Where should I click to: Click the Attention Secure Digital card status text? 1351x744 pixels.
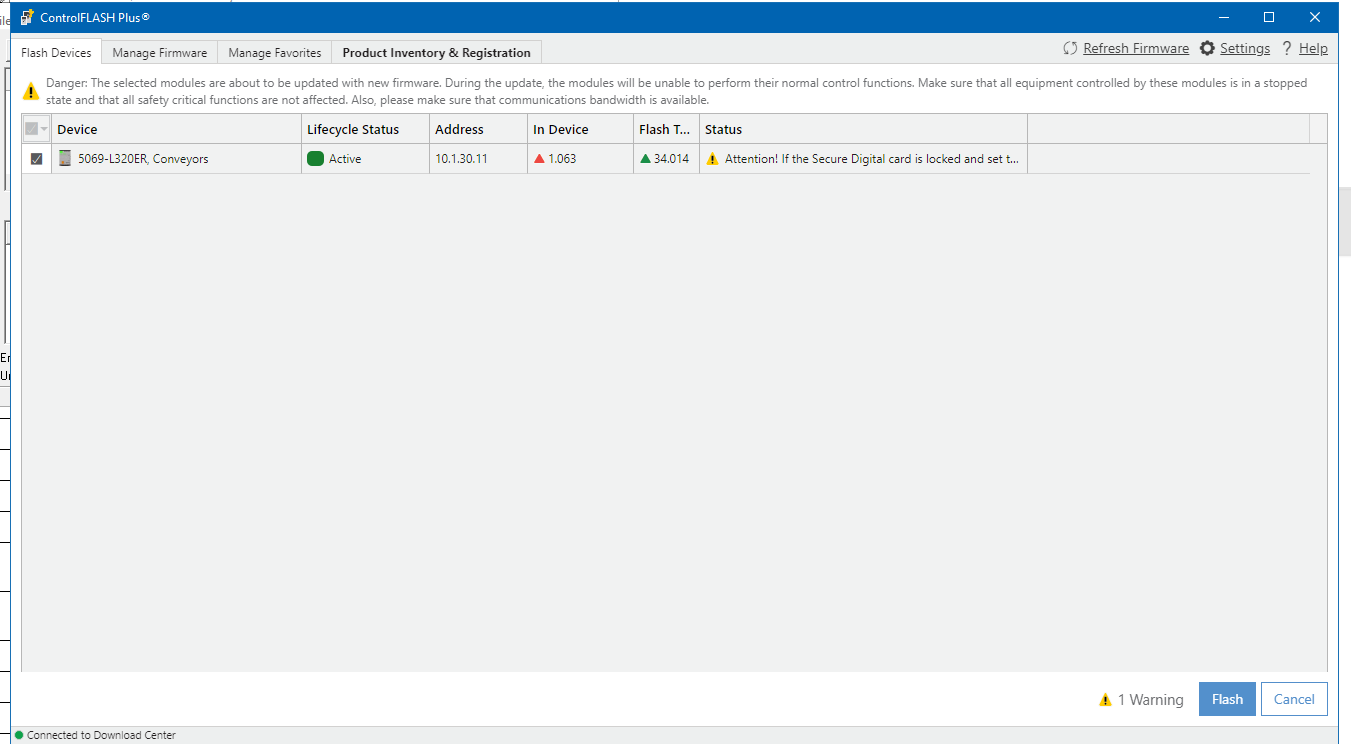pyautogui.click(x=872, y=159)
